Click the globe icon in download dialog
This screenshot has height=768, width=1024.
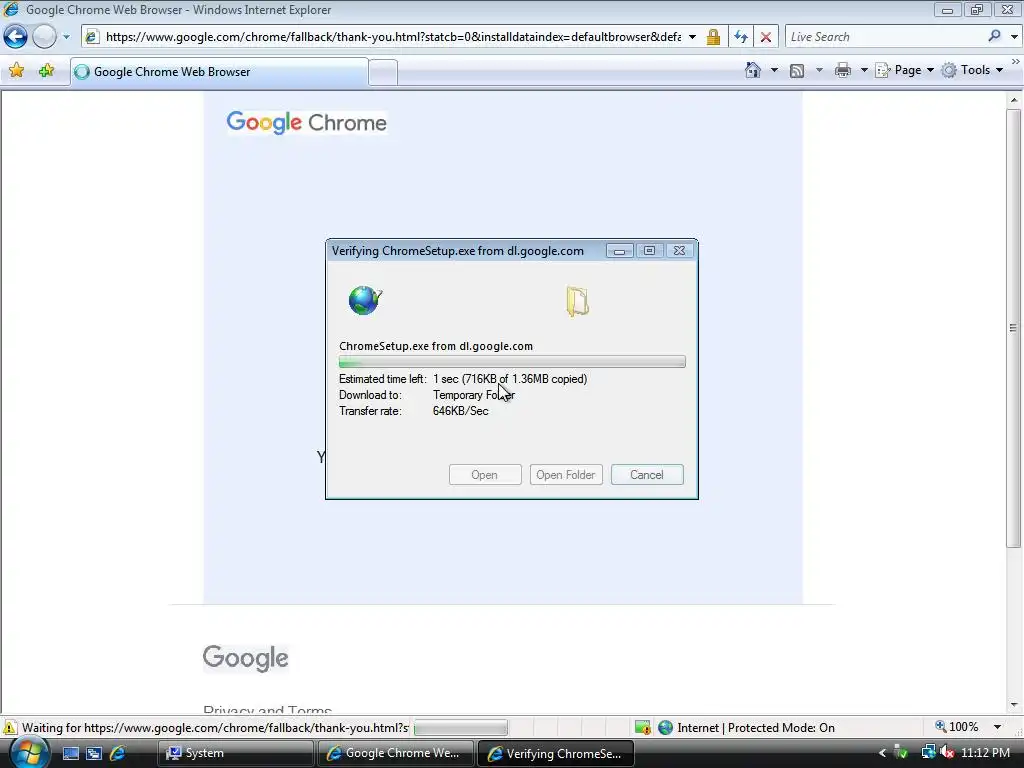pyautogui.click(x=364, y=300)
